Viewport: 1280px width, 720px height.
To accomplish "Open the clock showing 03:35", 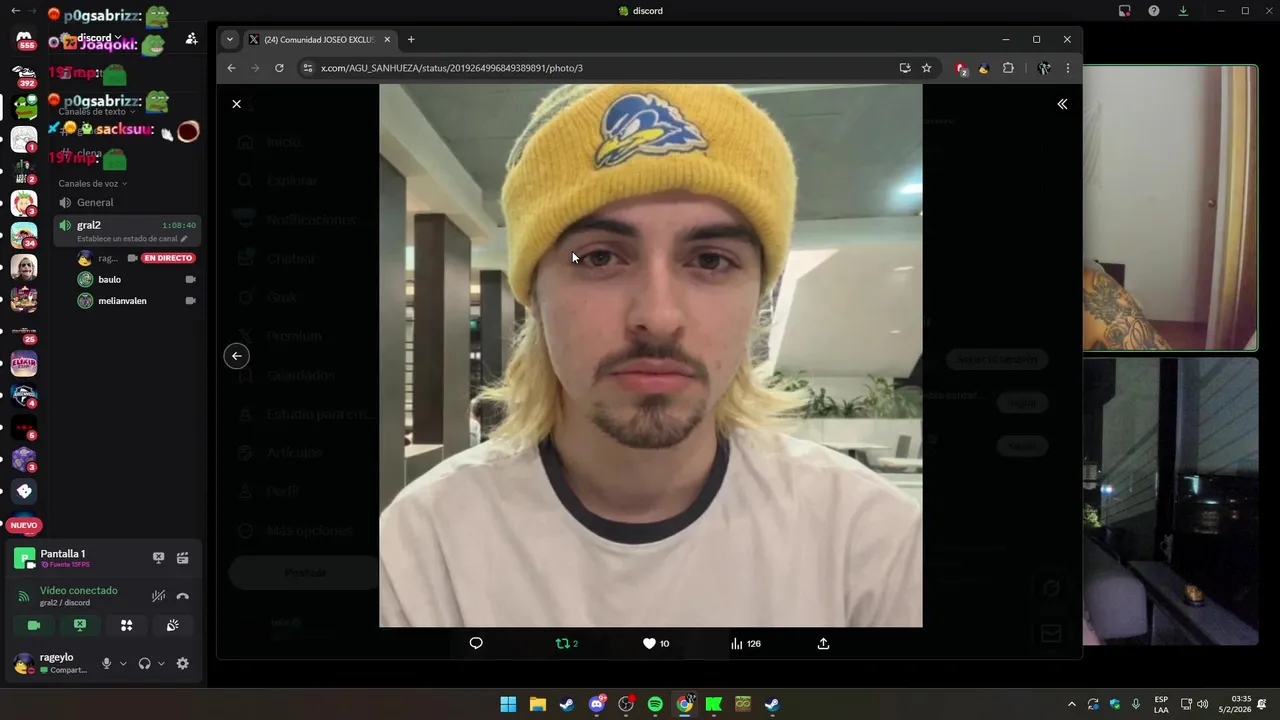I will tap(1241, 704).
